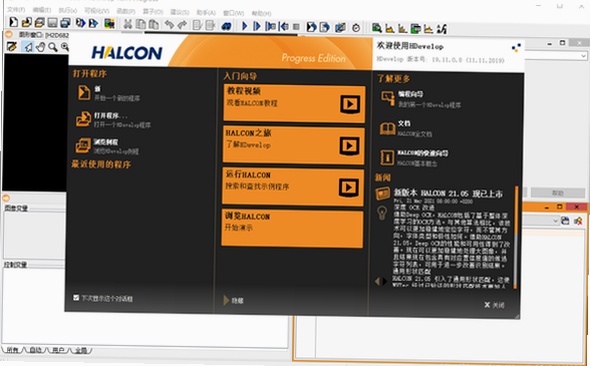Open the 运行HALCON card

pyautogui.click(x=293, y=187)
